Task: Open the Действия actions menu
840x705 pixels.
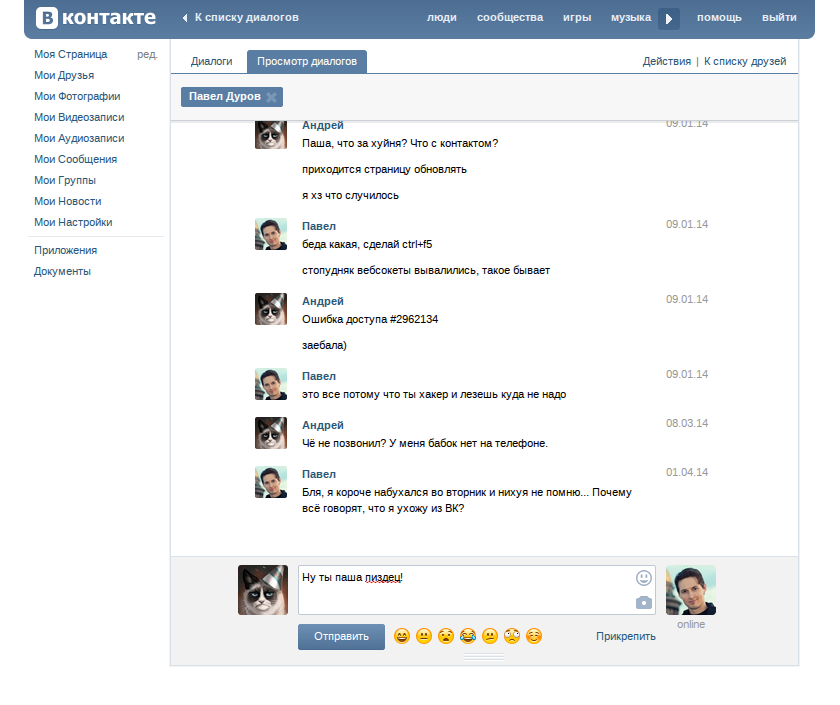Action: (666, 62)
